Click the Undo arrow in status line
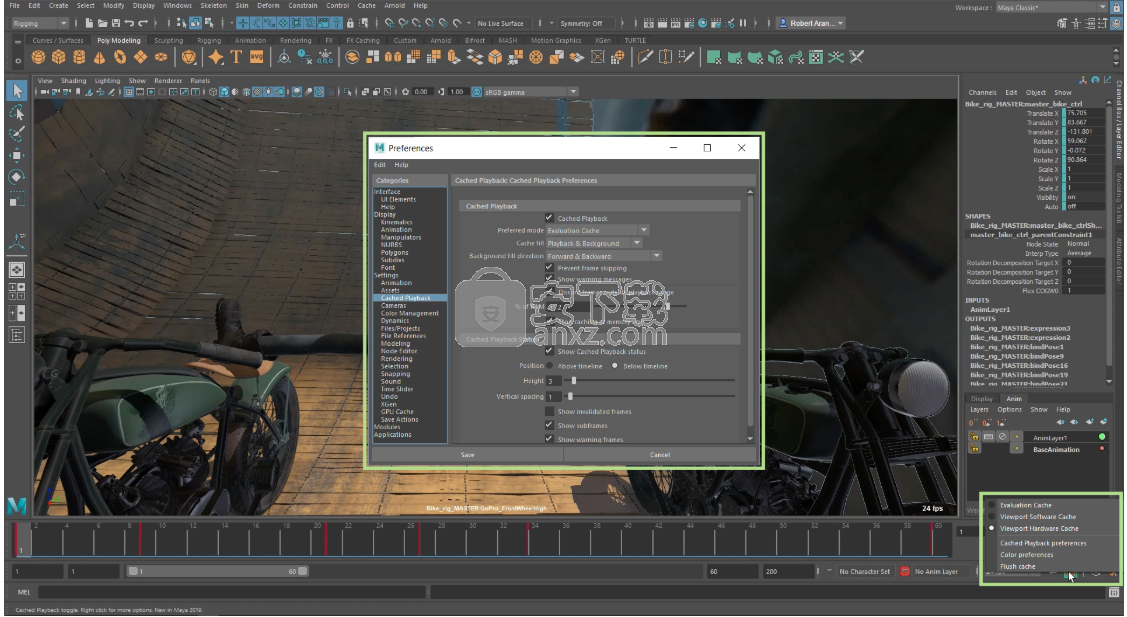The width and height of the screenshot is (1127, 617). tap(129, 23)
